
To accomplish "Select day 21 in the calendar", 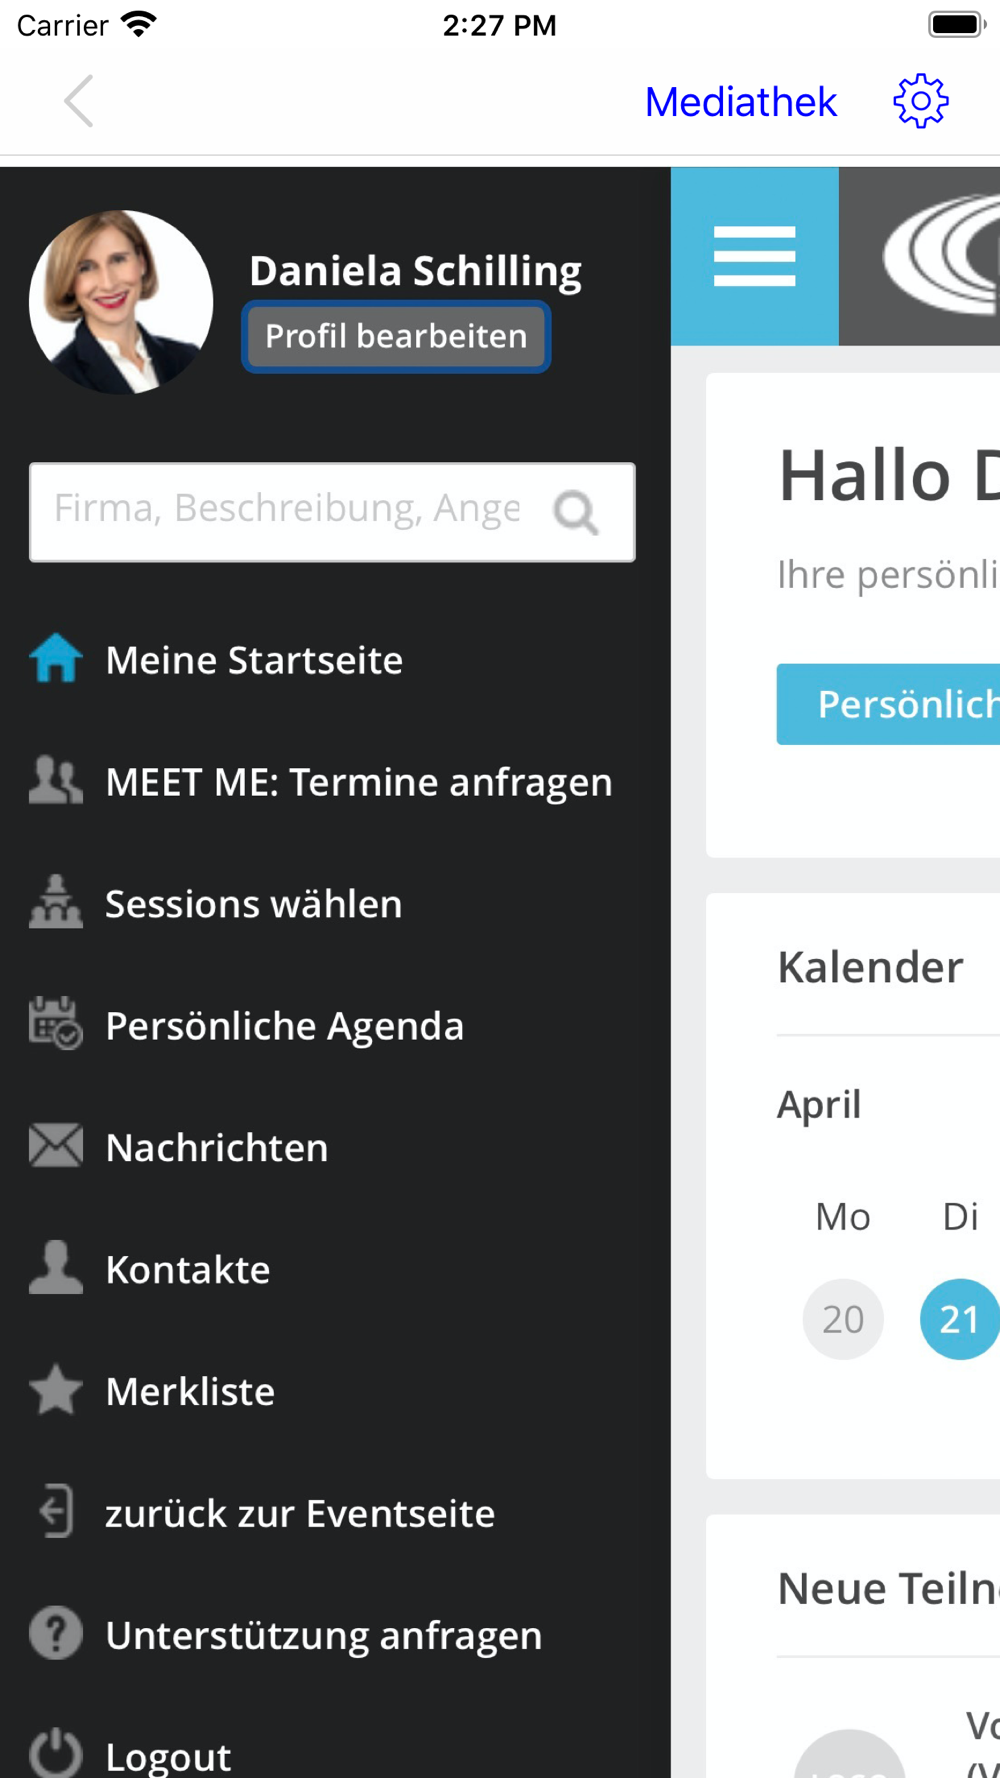I will (x=958, y=1319).
